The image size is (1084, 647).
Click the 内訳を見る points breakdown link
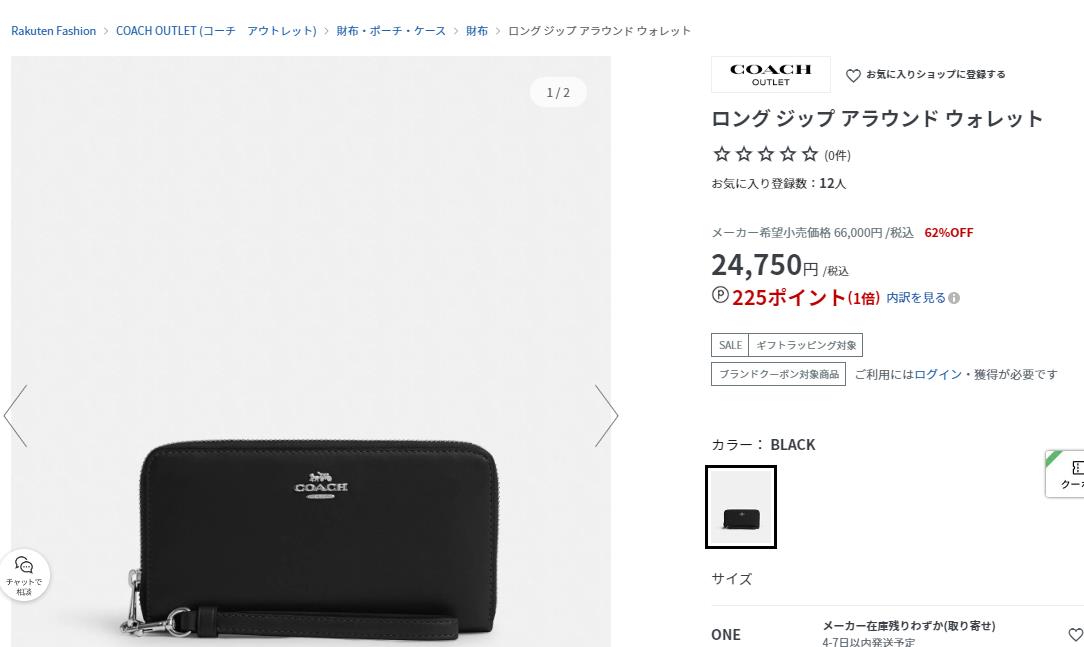point(916,298)
